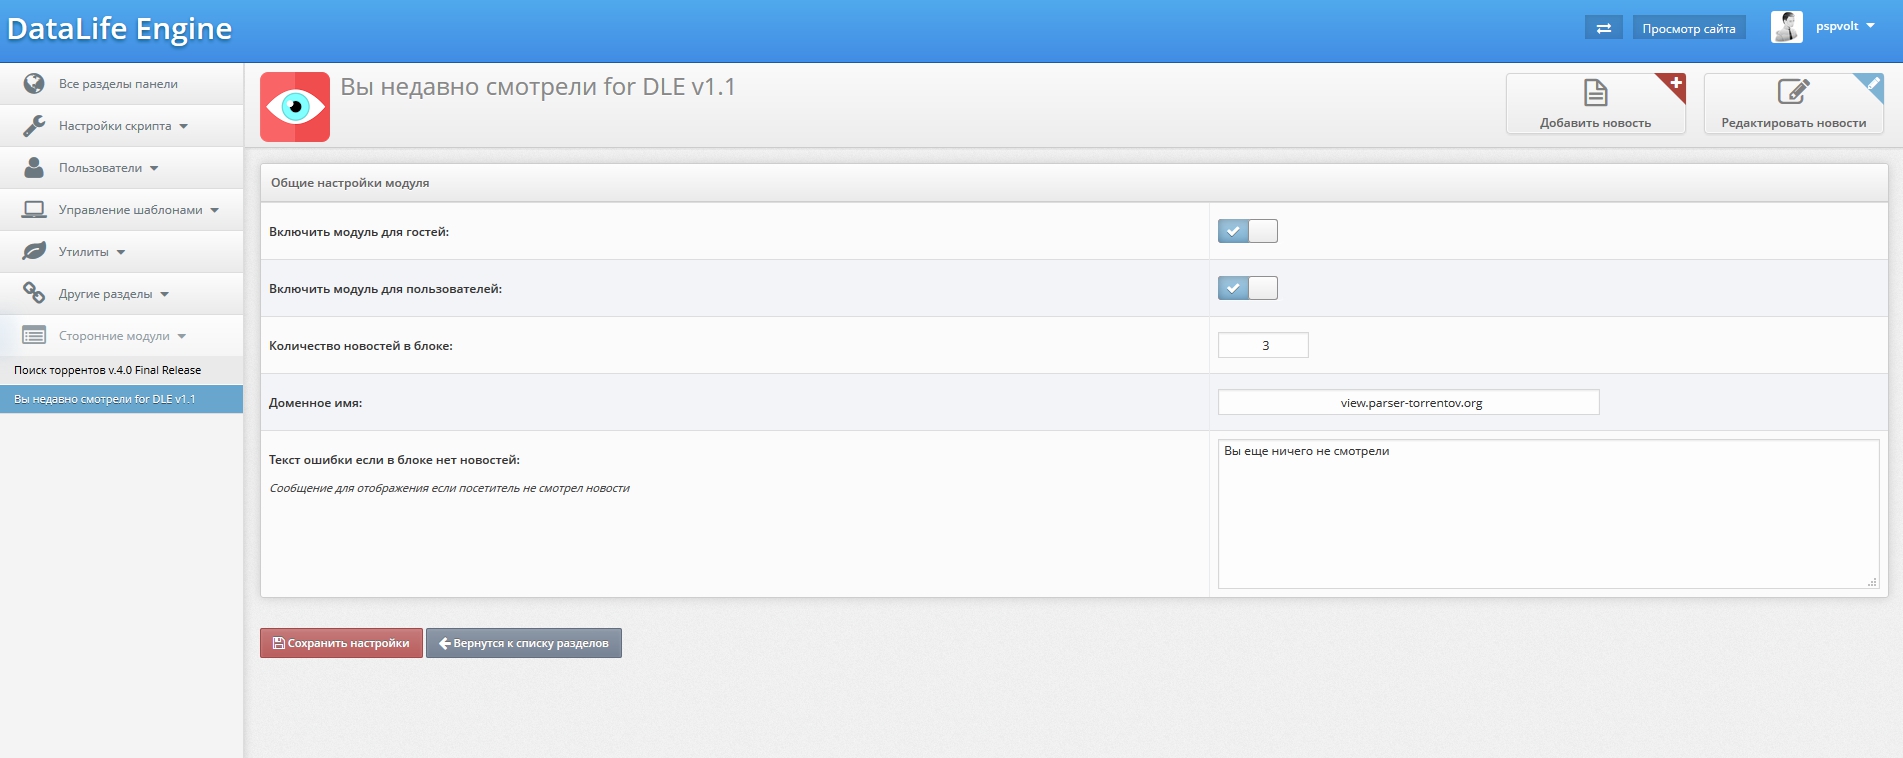The height and width of the screenshot is (758, 1903).
Task: Click the wrench icon for script settings
Action: [x=34, y=125]
